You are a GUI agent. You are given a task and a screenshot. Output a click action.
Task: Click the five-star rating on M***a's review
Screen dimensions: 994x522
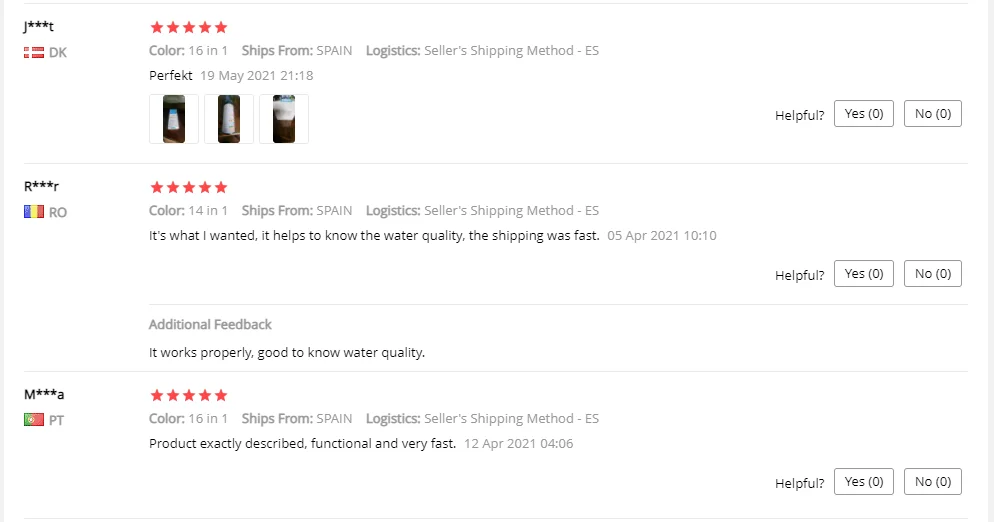coord(188,395)
